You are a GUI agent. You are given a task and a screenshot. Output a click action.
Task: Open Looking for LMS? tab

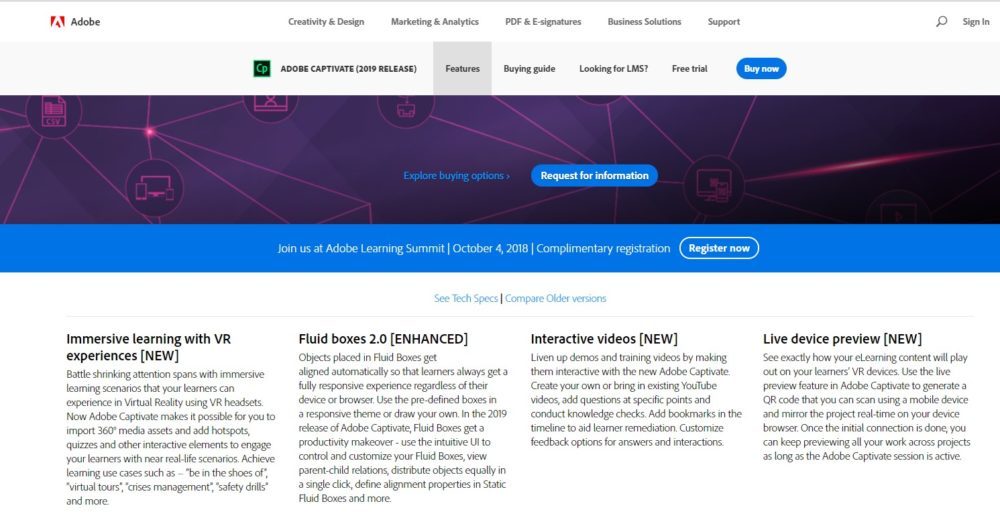[613, 69]
